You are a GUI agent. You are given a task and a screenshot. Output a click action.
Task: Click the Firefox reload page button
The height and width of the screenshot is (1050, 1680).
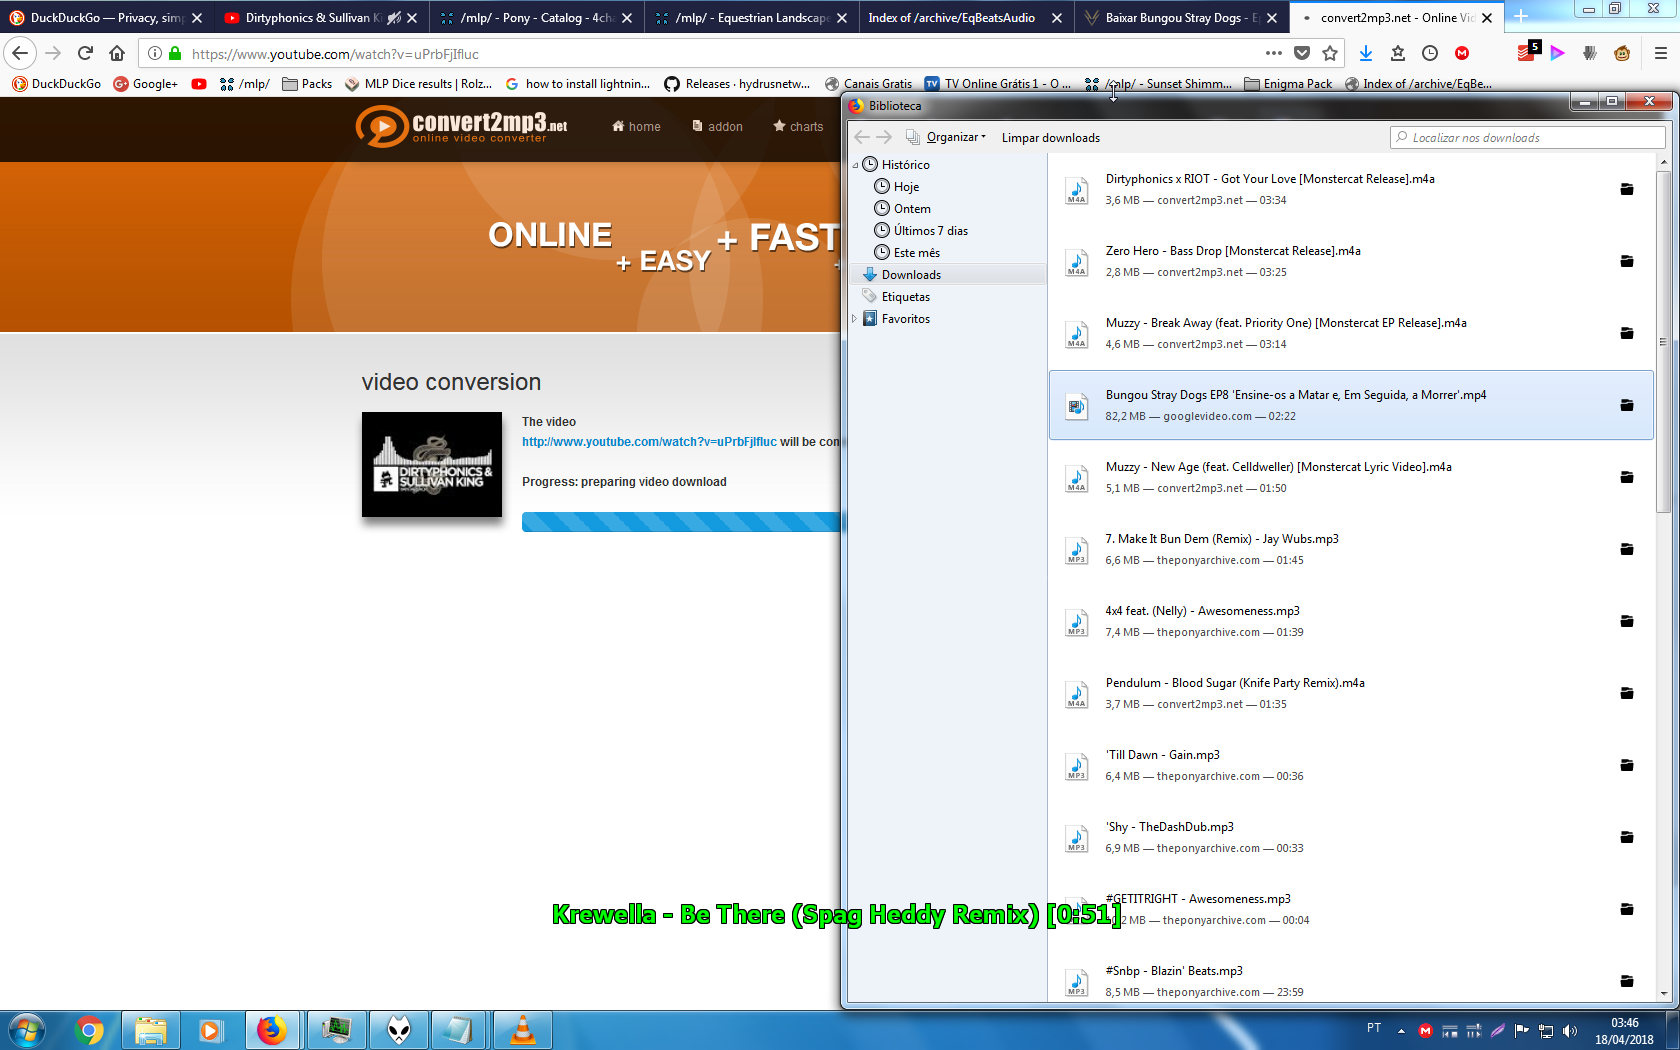tap(85, 53)
